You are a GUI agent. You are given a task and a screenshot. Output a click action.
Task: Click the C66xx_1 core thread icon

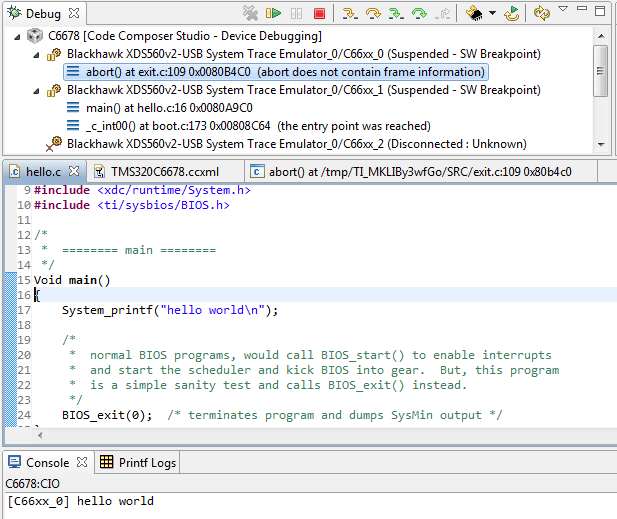point(54,91)
